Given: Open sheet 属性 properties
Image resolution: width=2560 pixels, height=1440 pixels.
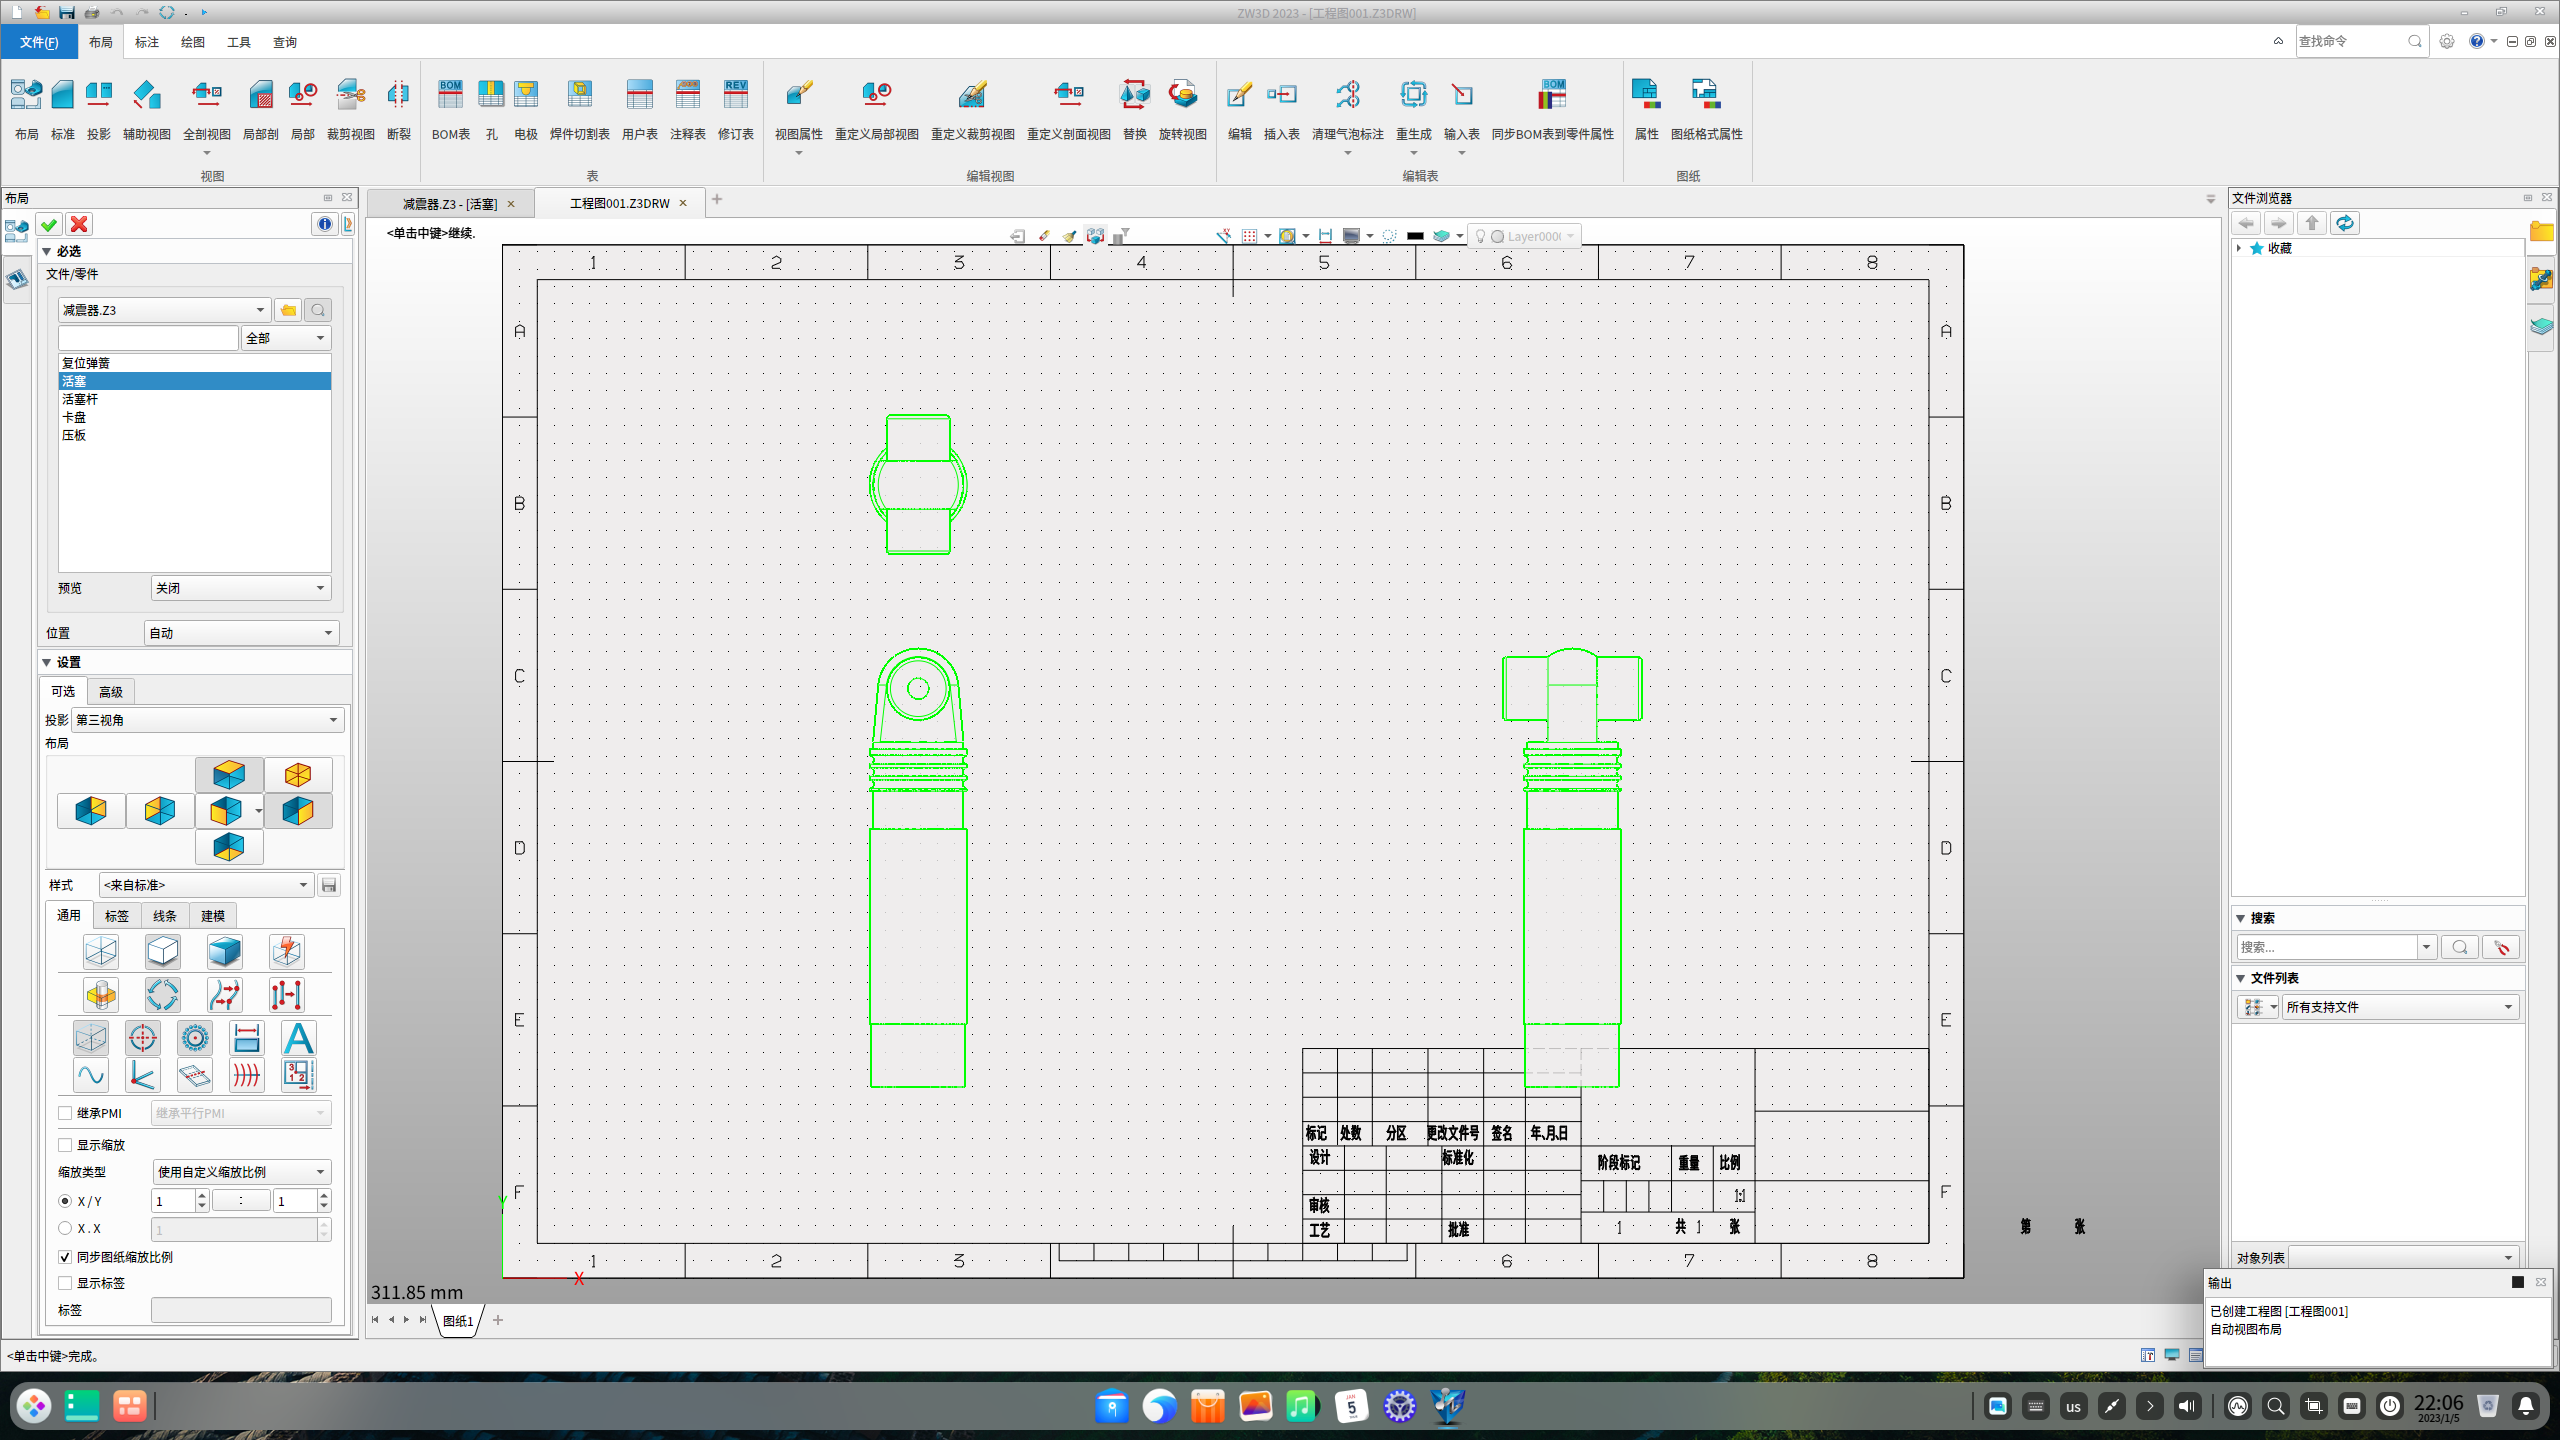Looking at the screenshot, I should [1645, 107].
